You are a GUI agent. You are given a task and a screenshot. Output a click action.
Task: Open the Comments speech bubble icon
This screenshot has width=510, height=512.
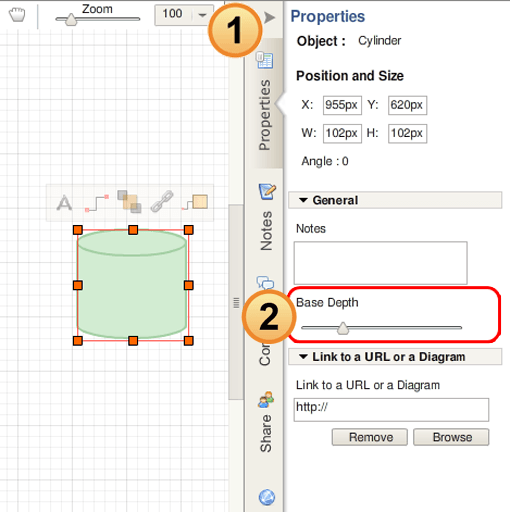click(265, 282)
